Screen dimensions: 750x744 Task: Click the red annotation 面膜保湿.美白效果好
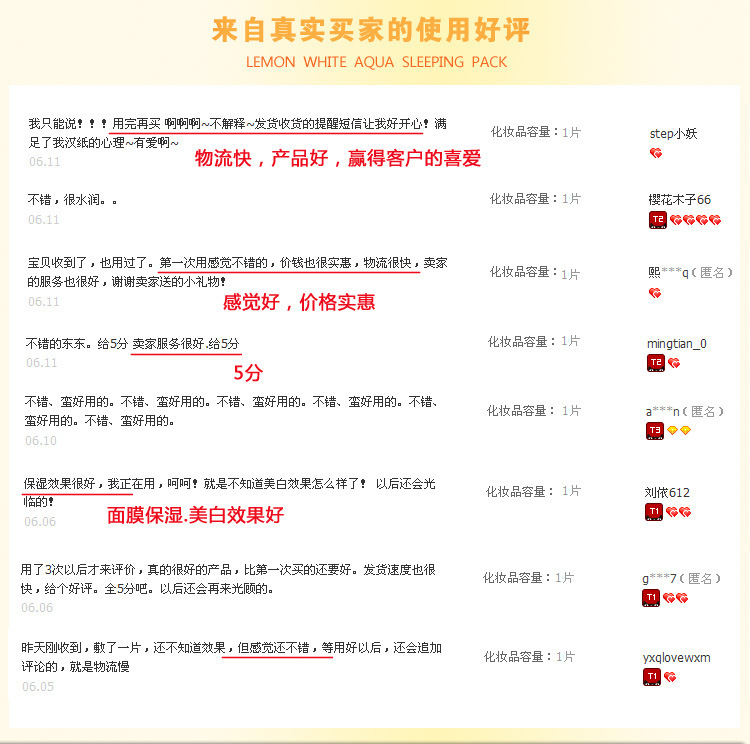tap(195, 516)
